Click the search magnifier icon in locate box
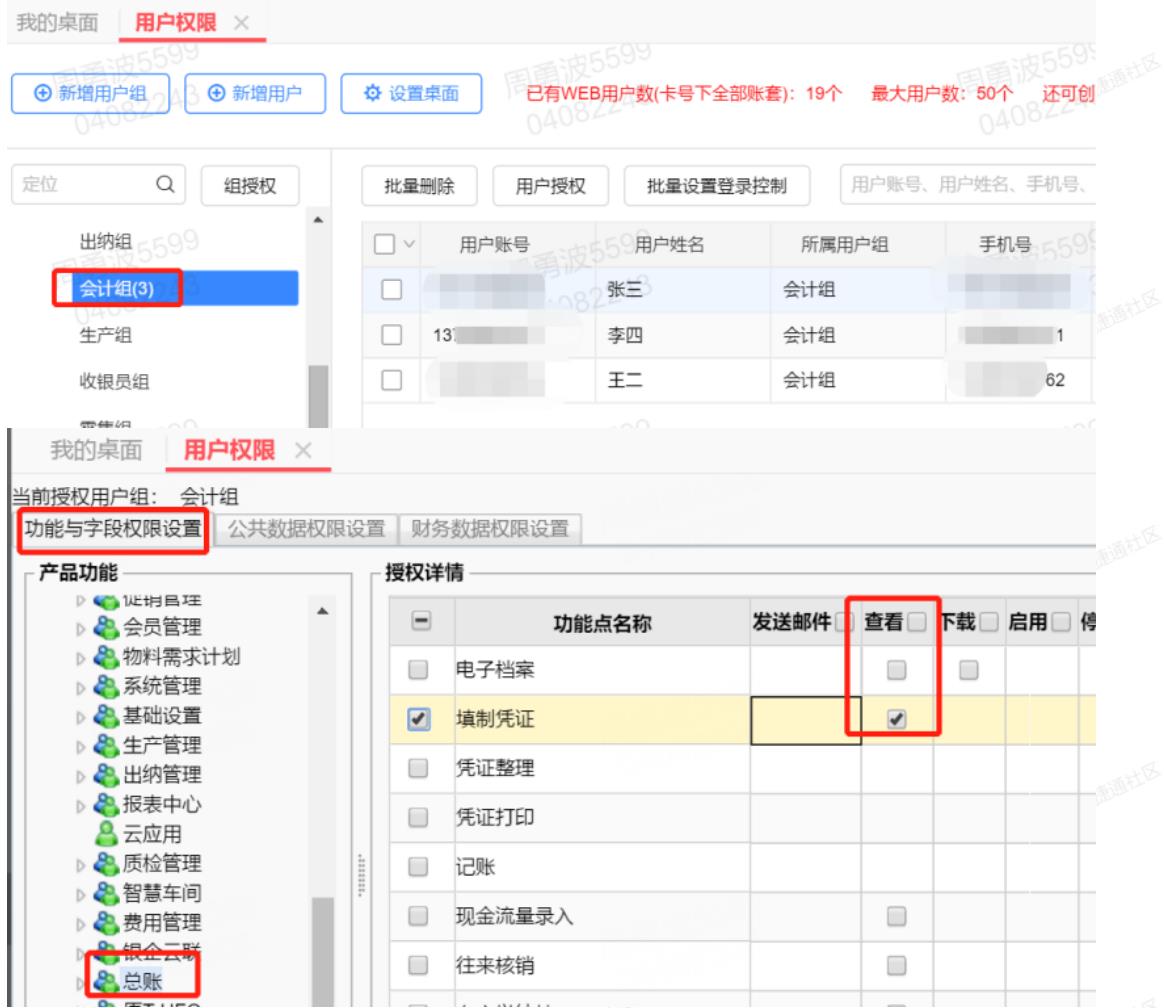The height and width of the screenshot is (1008, 1164). tap(165, 184)
